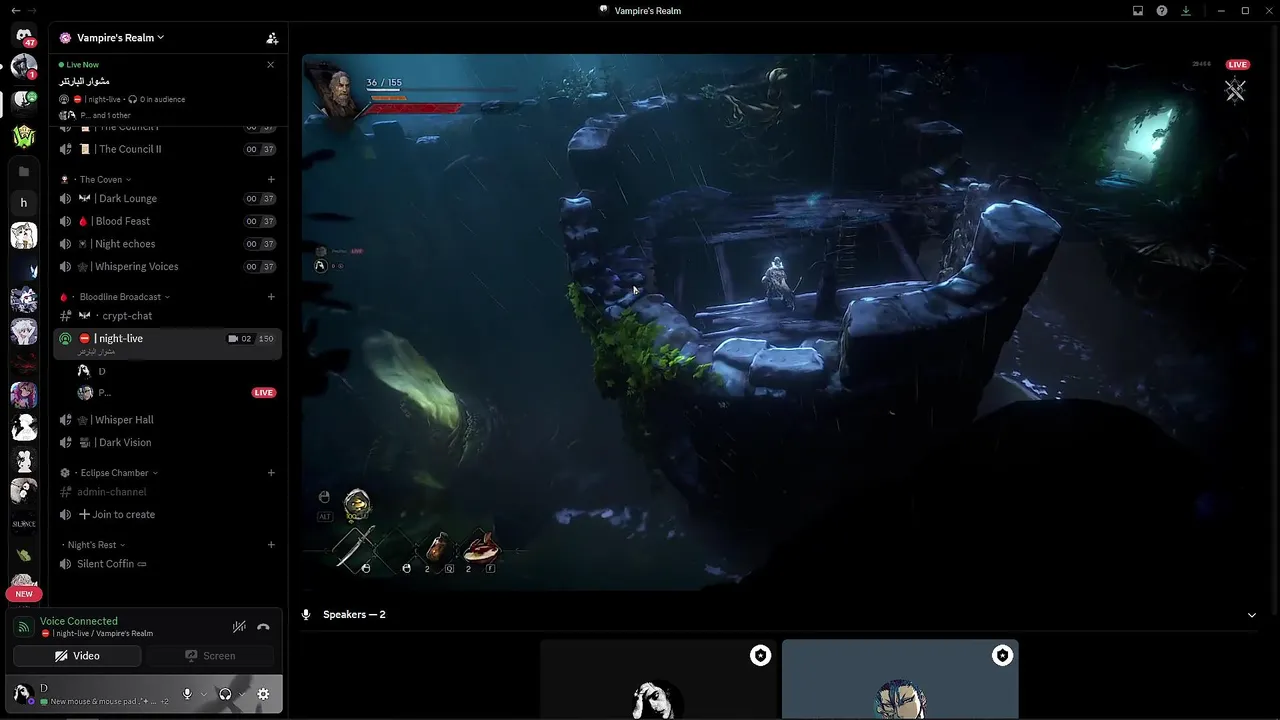The width and height of the screenshot is (1280, 720).
Task: Open the server with the green W crest
Action: pyautogui.click(x=24, y=136)
